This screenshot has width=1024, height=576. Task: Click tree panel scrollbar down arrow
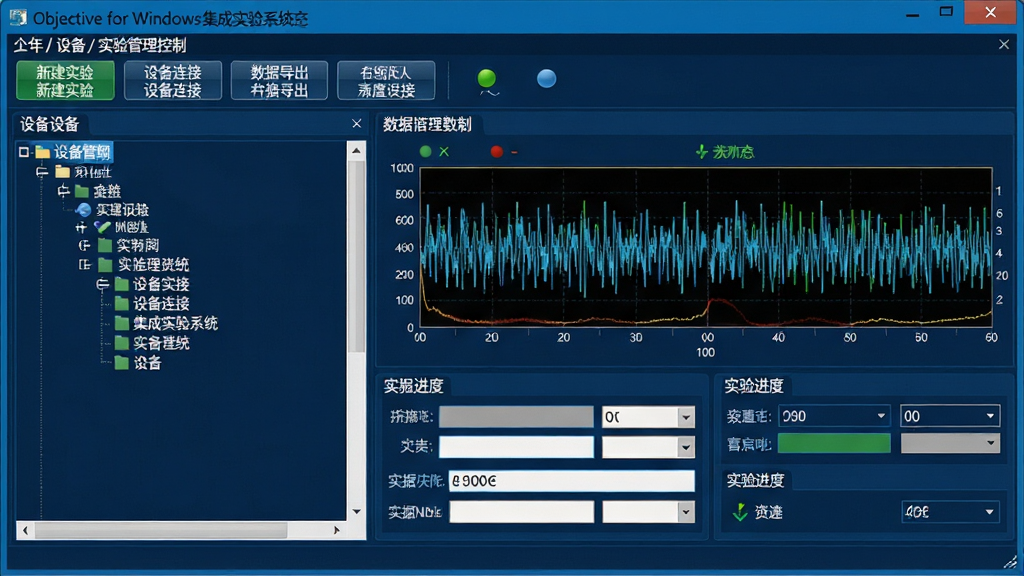pyautogui.click(x=357, y=511)
